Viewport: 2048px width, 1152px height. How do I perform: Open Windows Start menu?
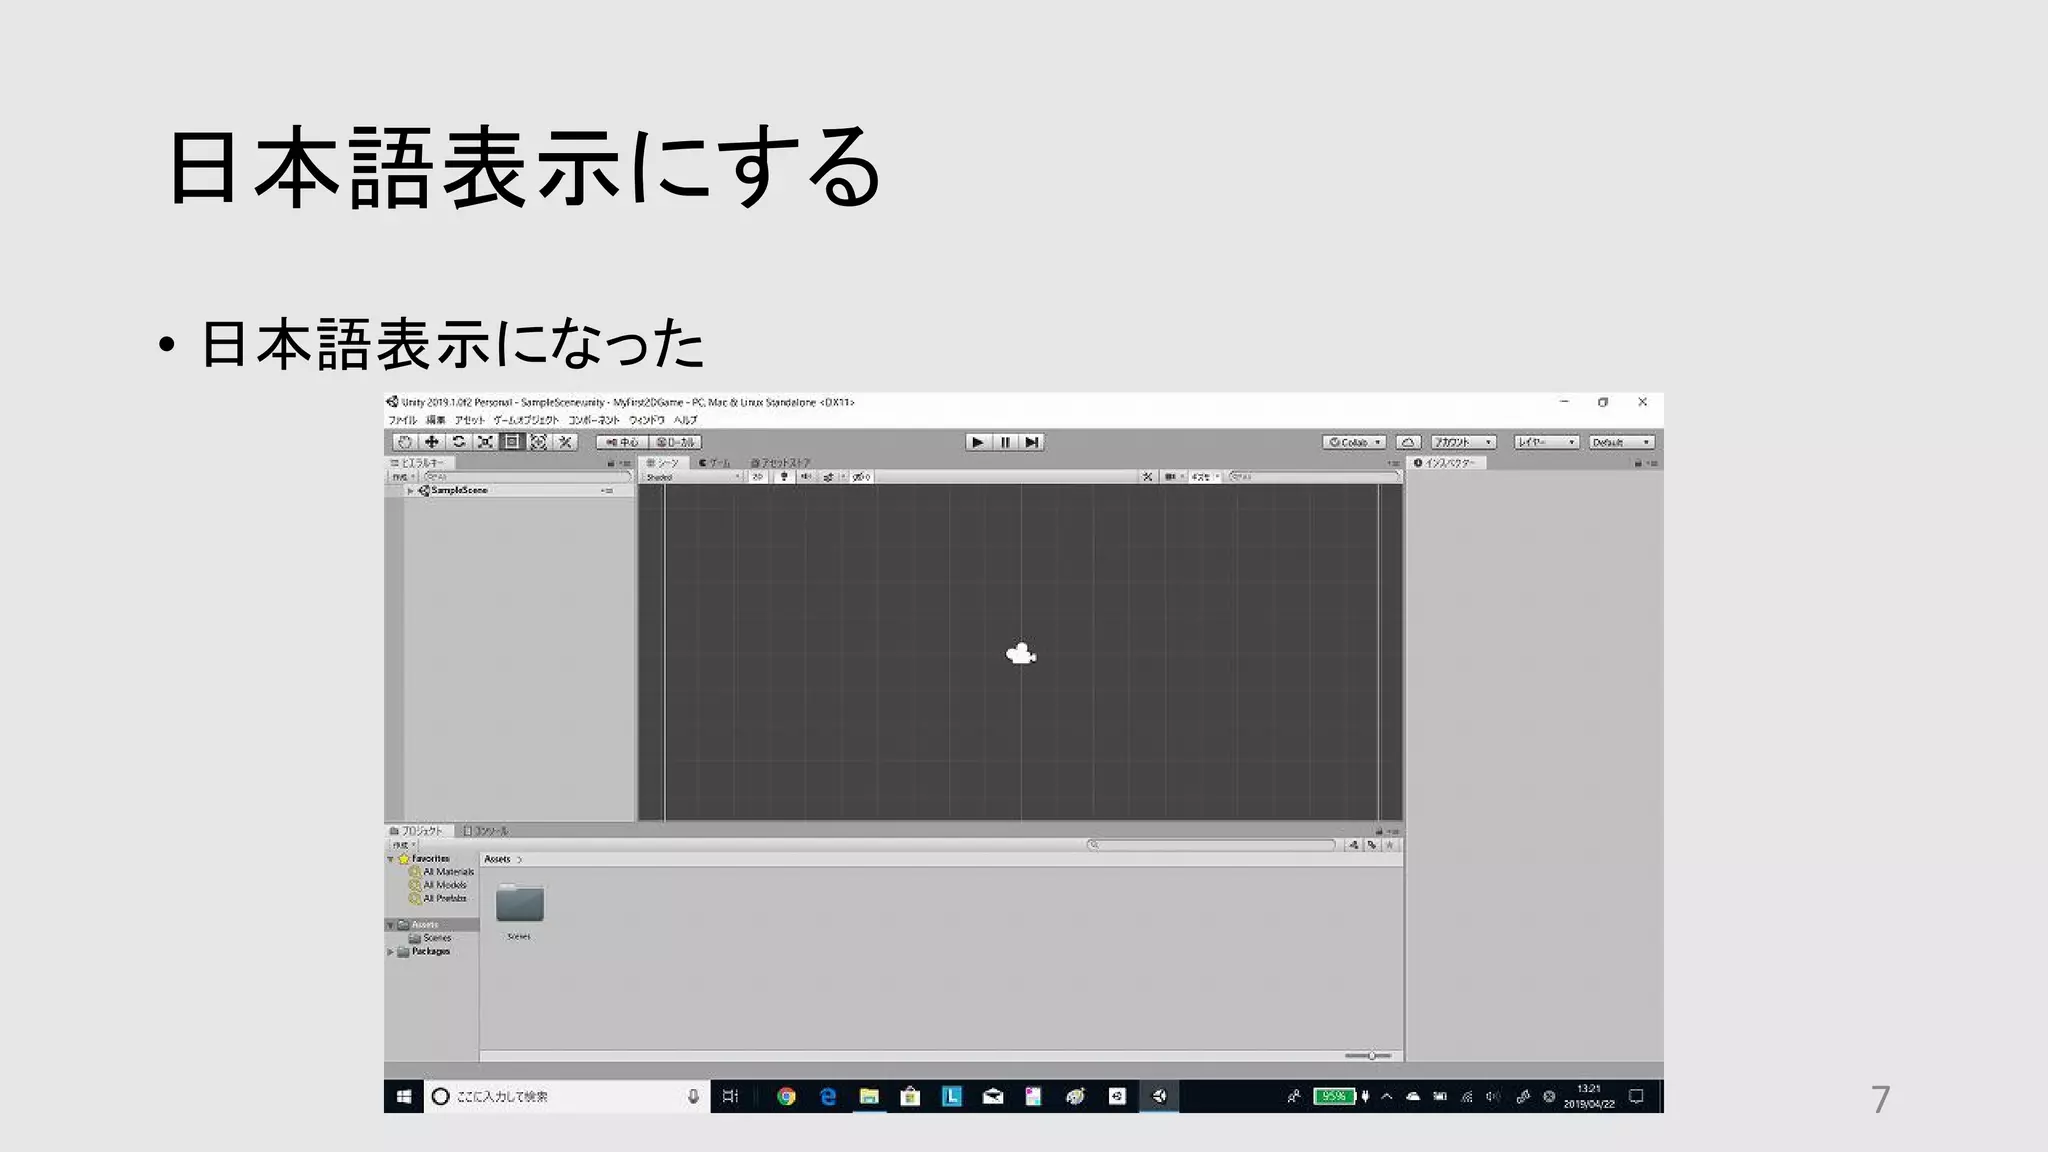point(404,1097)
